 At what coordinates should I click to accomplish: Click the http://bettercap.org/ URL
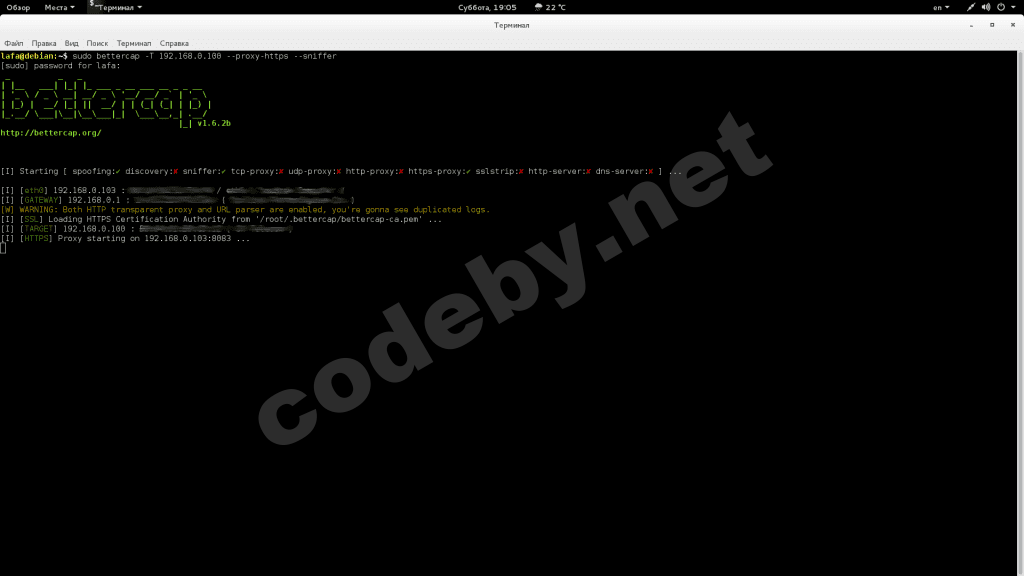pos(51,133)
